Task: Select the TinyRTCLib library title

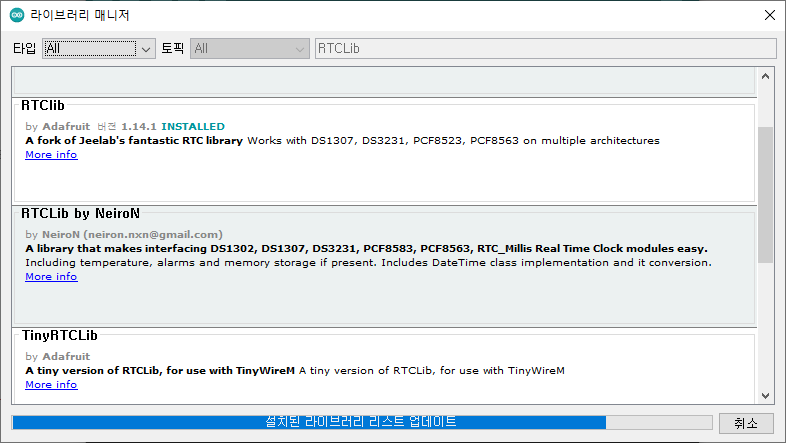Action: (60, 335)
